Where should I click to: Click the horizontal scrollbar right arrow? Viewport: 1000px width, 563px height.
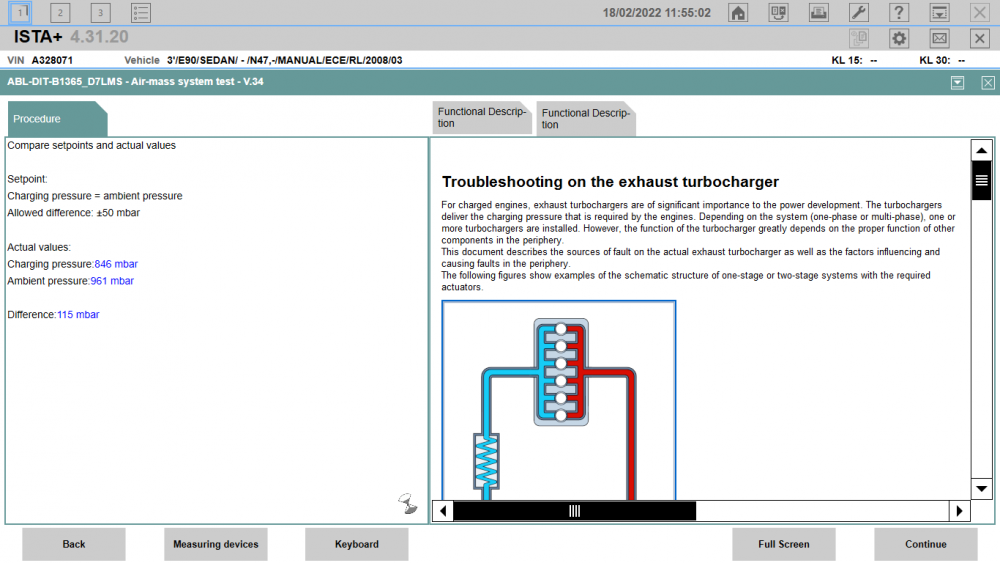pyautogui.click(x=959, y=511)
